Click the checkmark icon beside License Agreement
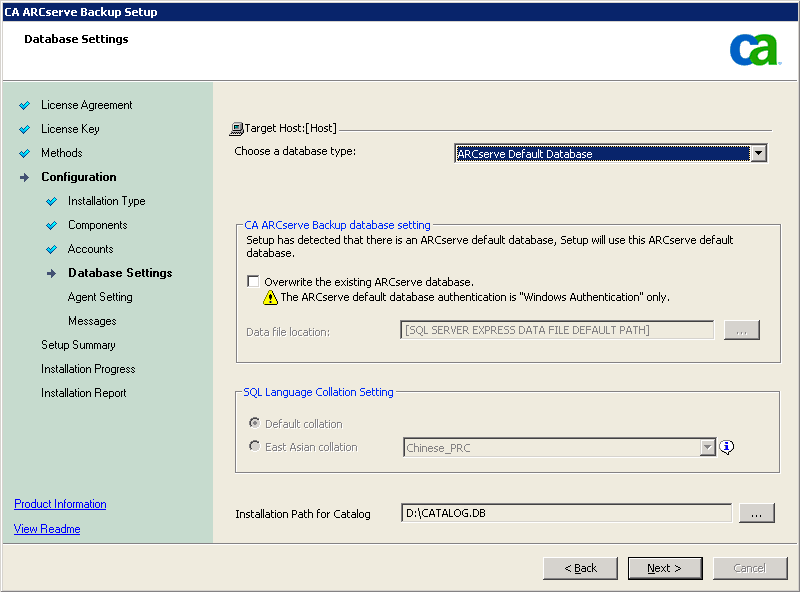Image resolution: width=800 pixels, height=592 pixels. click(x=25, y=105)
